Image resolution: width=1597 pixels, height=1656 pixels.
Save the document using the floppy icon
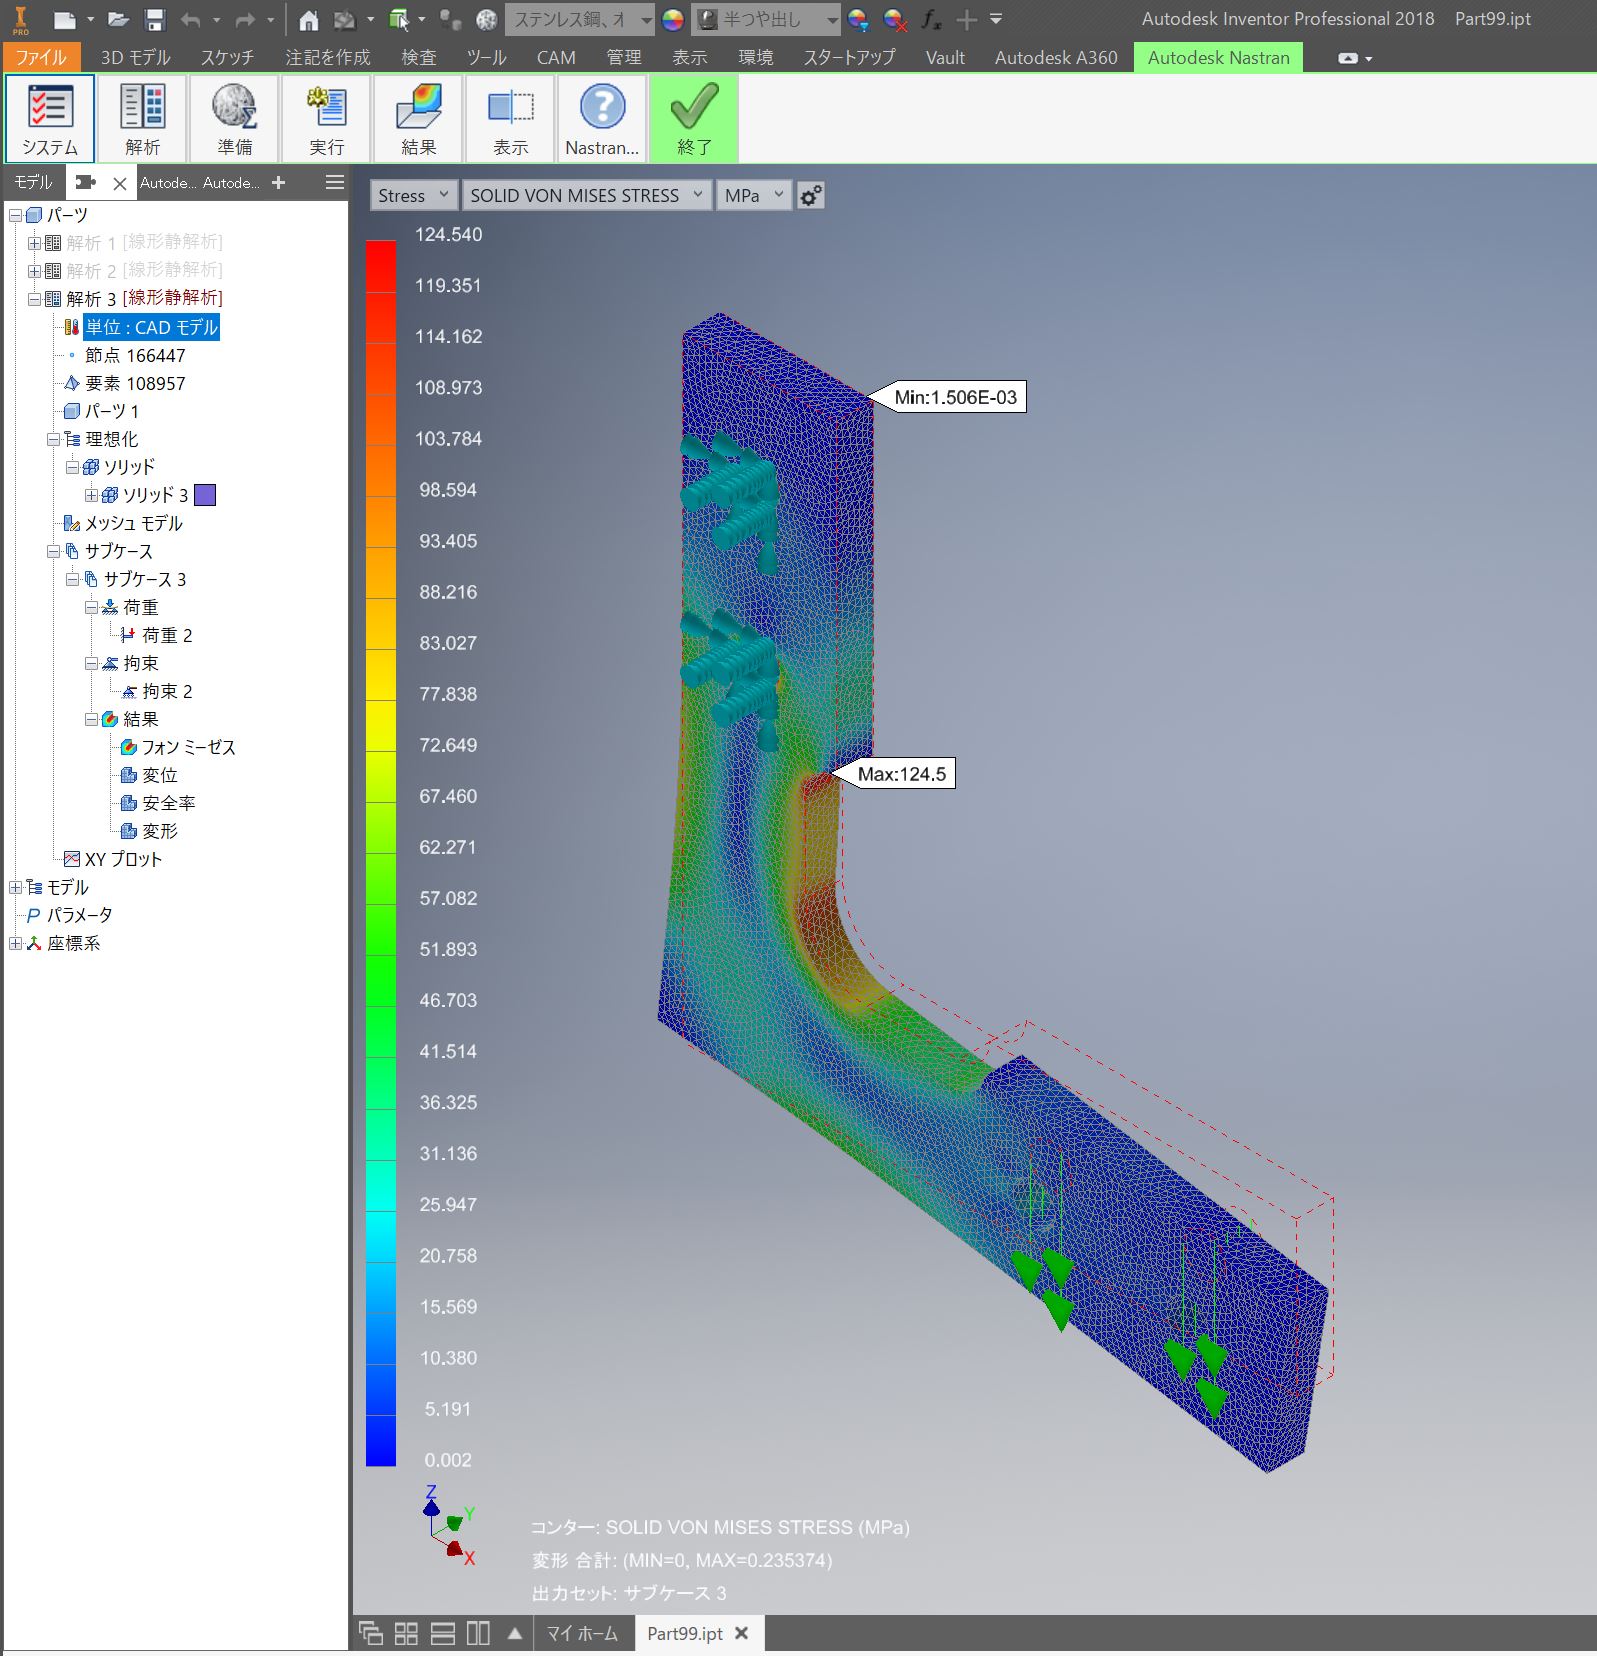tap(154, 19)
